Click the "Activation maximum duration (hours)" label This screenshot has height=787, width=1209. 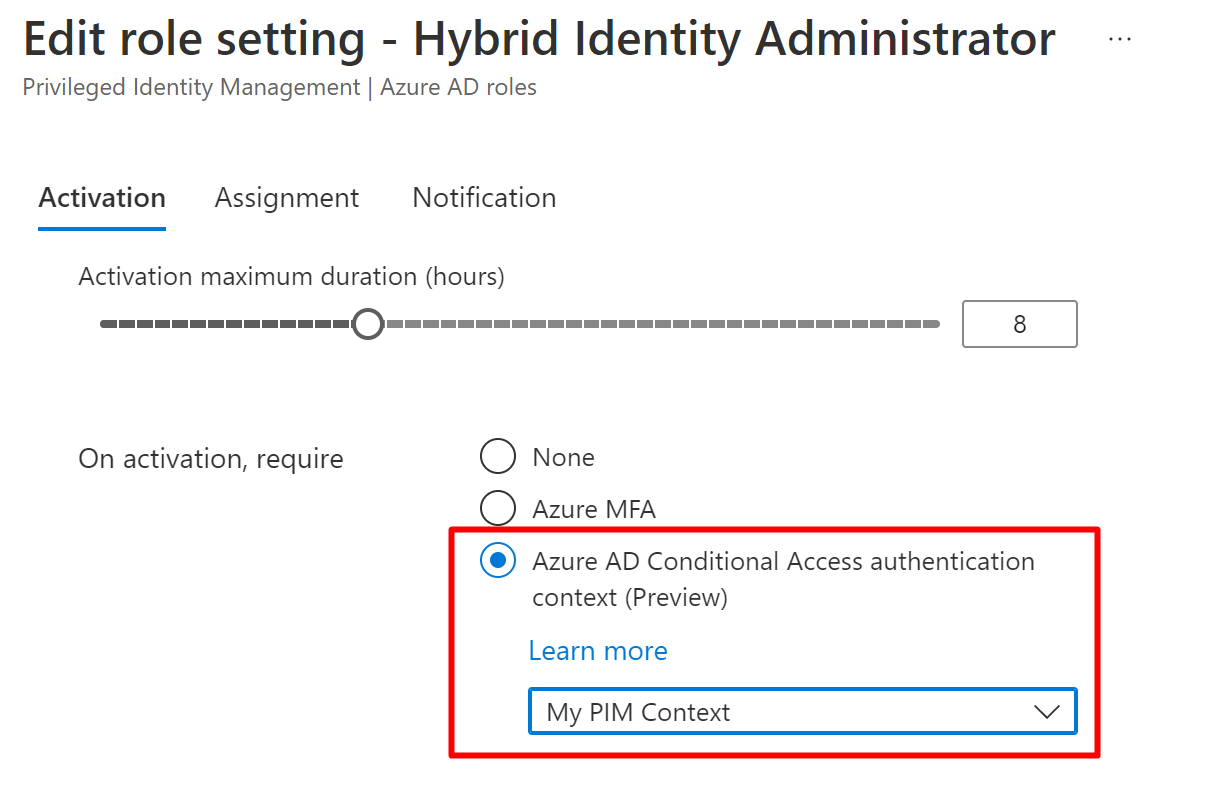pyautogui.click(x=291, y=277)
